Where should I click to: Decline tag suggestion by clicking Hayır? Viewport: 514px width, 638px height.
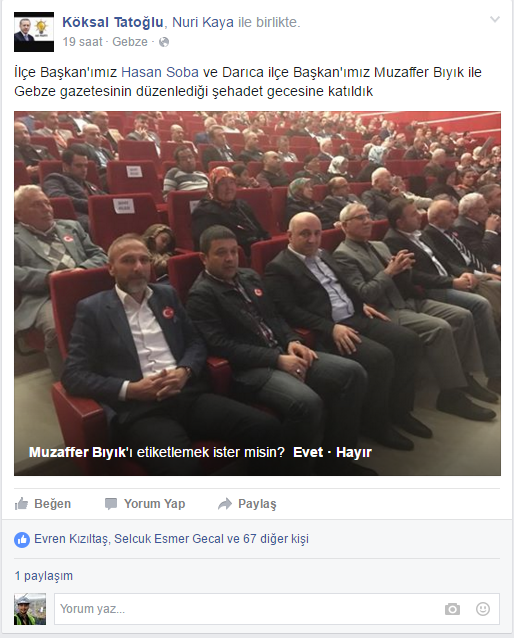[x=354, y=452]
